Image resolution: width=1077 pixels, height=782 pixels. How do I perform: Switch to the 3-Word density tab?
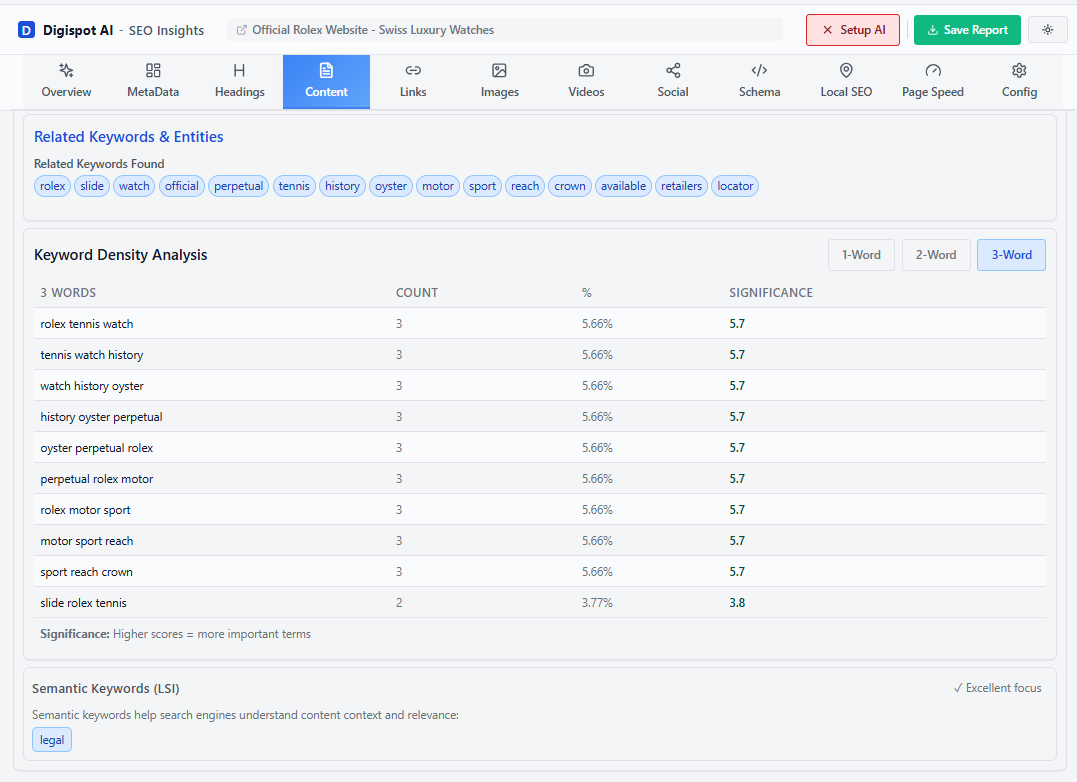(x=1011, y=254)
